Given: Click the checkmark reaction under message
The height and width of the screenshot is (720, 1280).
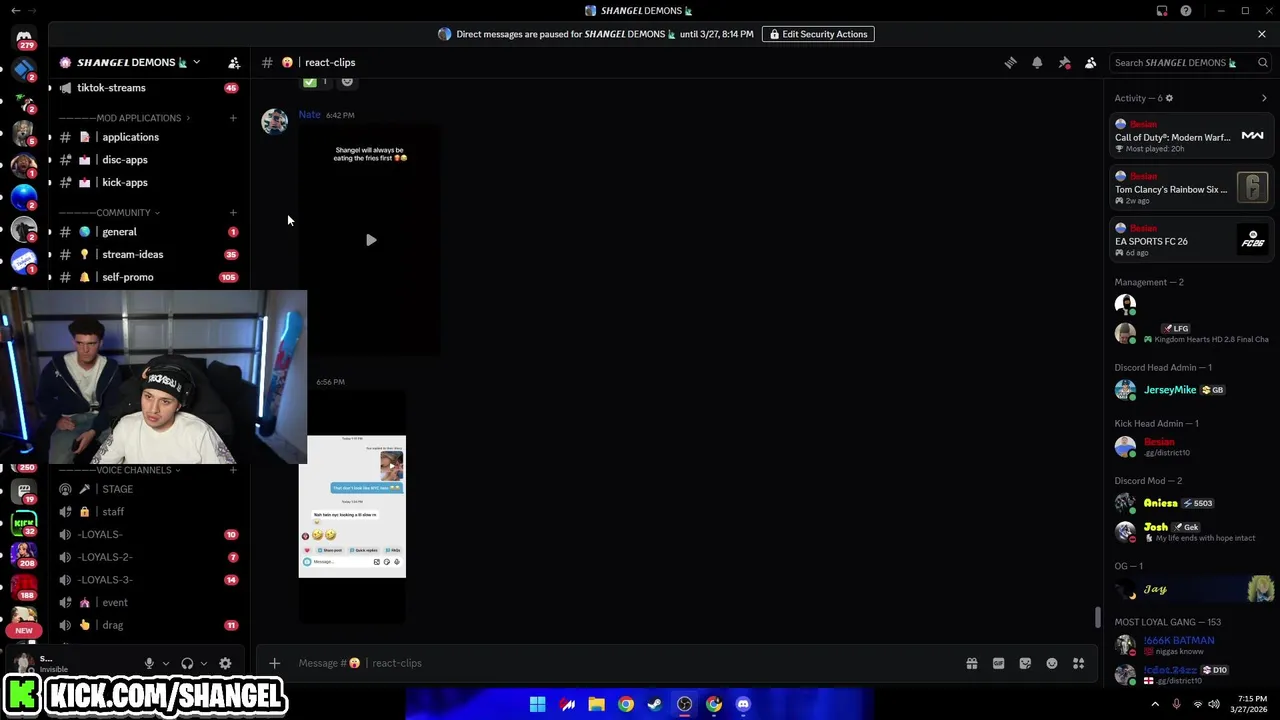Looking at the screenshot, I should pyautogui.click(x=316, y=82).
